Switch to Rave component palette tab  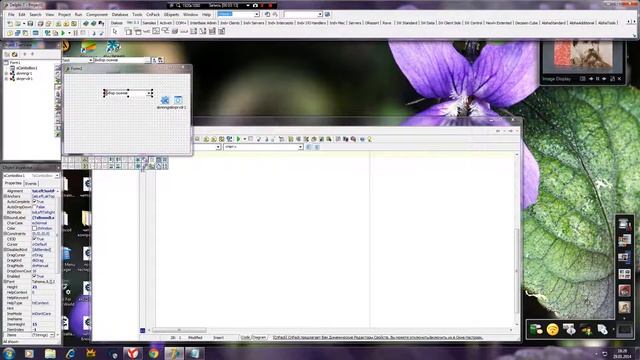click(x=387, y=23)
